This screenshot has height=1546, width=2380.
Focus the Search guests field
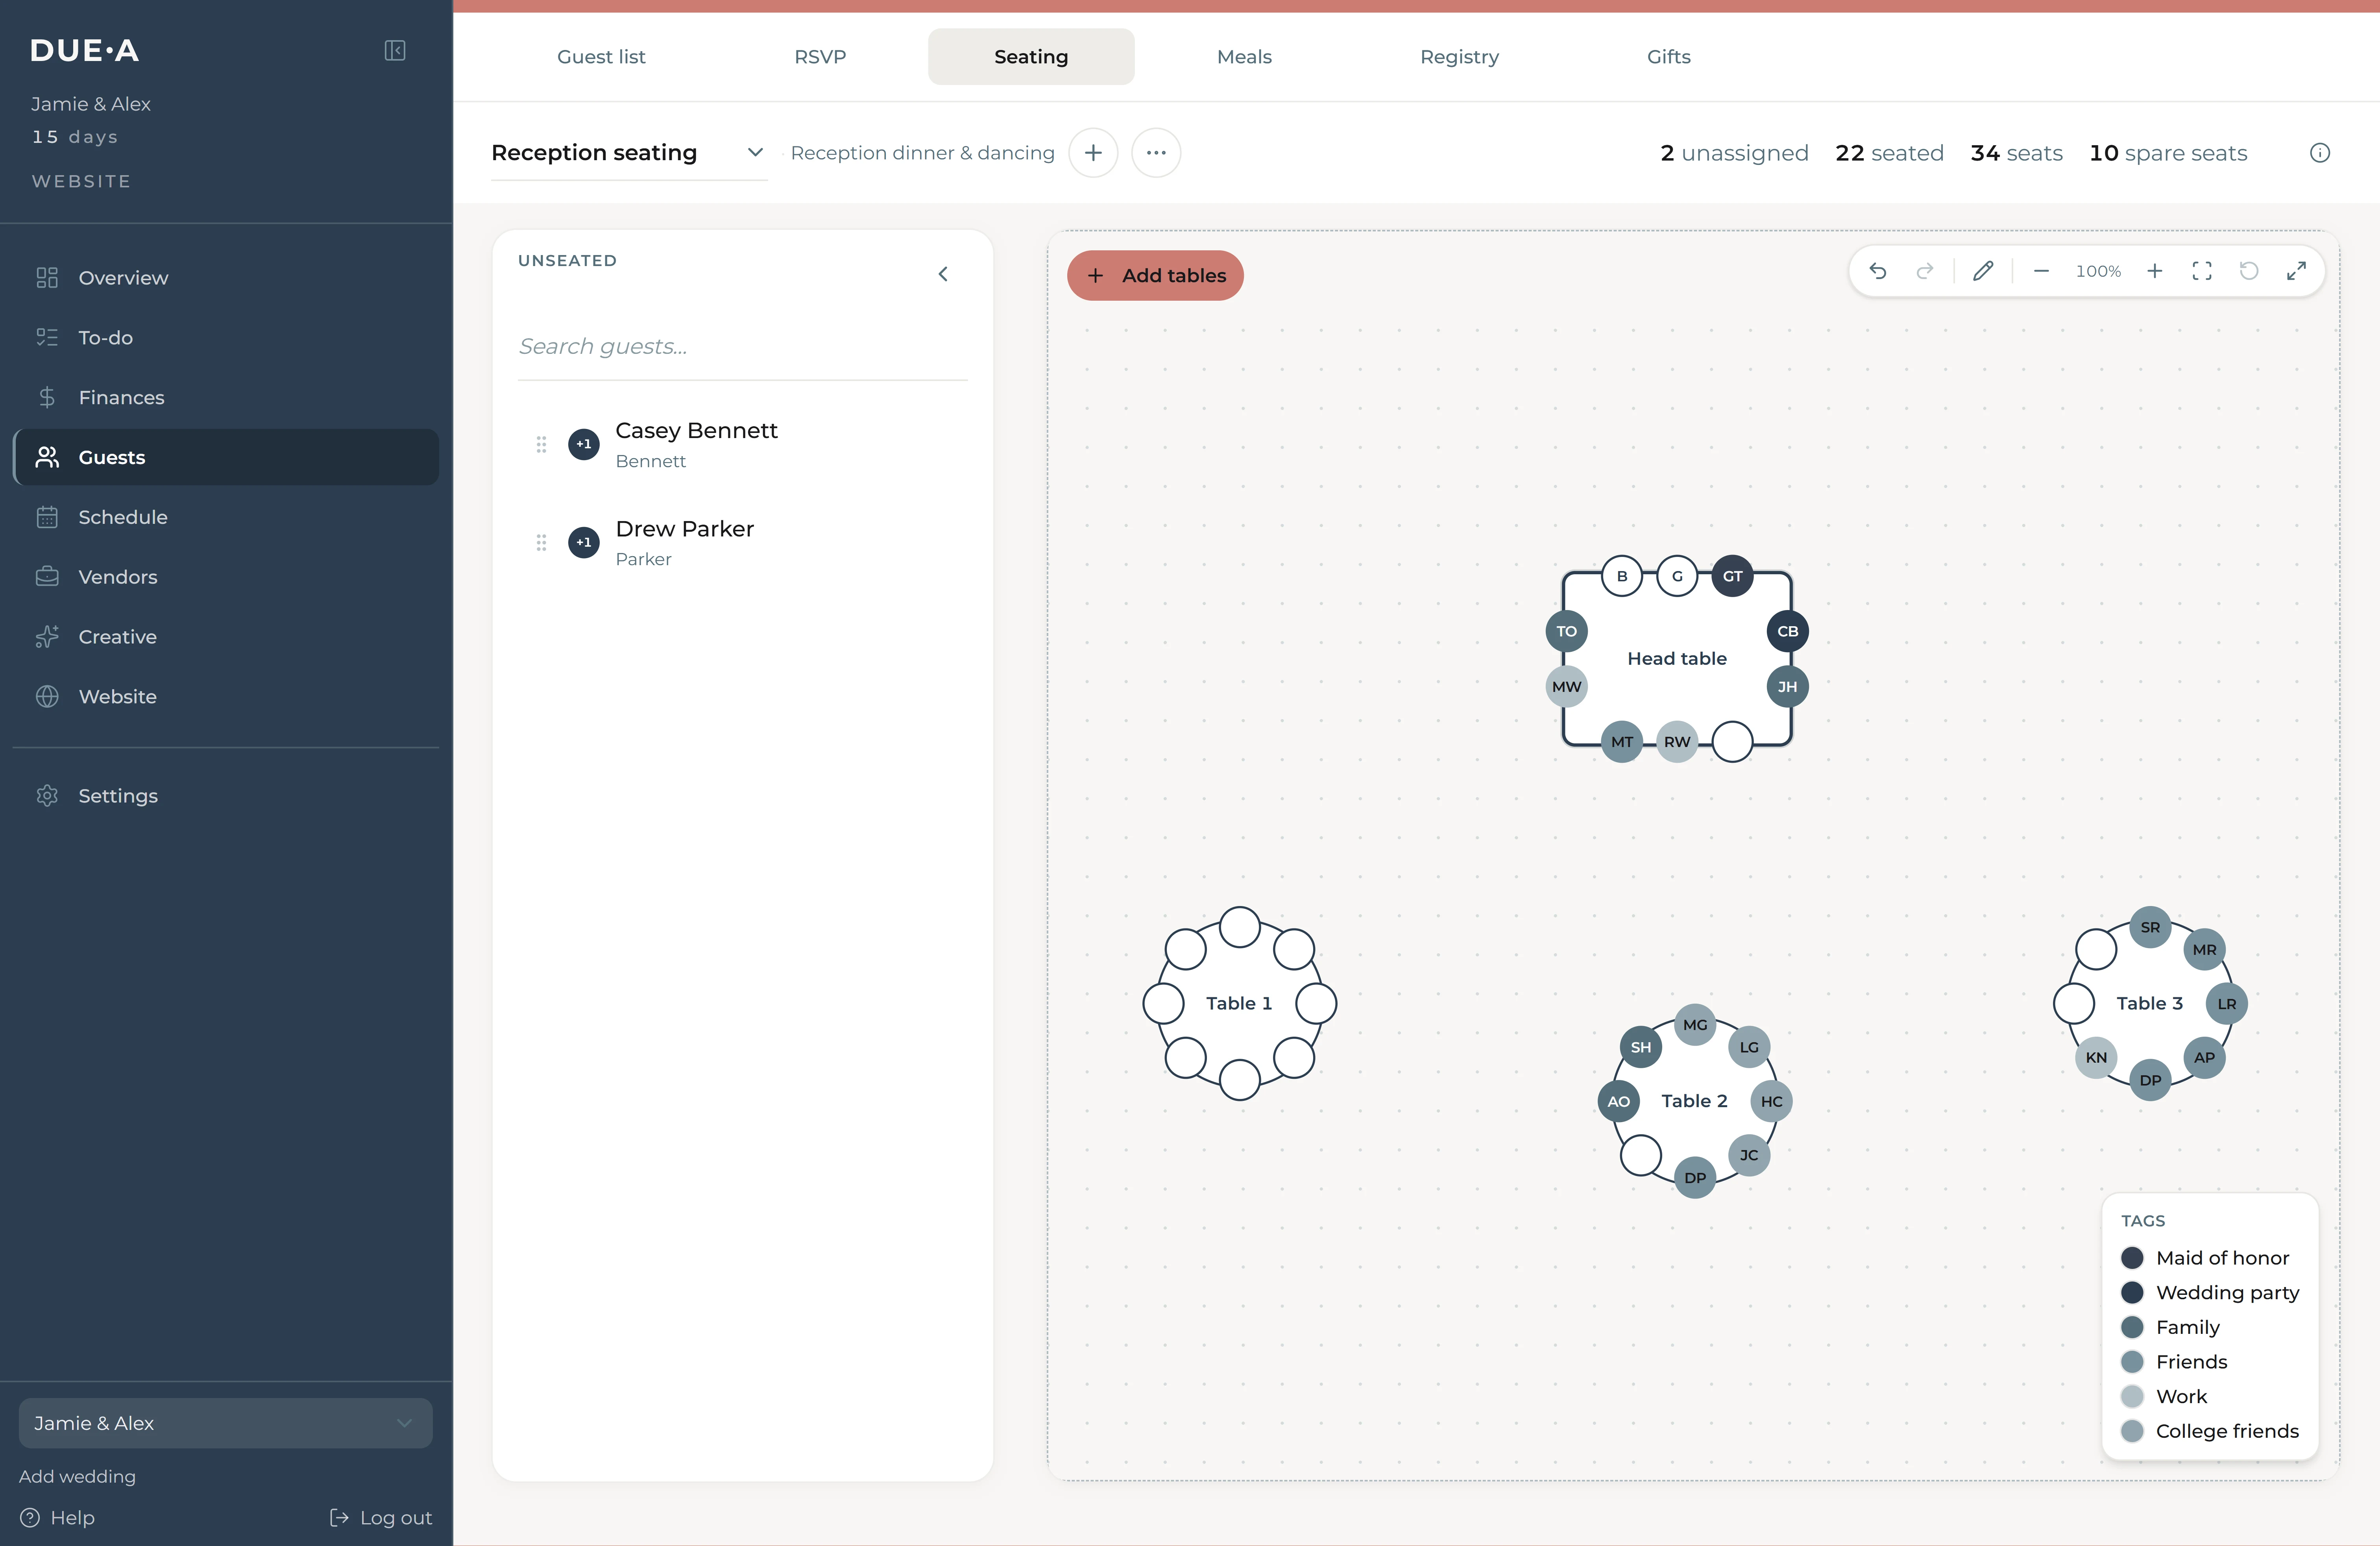(x=742, y=347)
